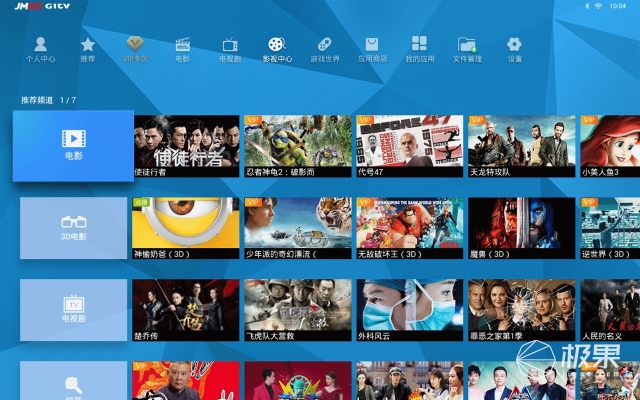
Task: Click the 10:04 clock display
Action: 618,6
